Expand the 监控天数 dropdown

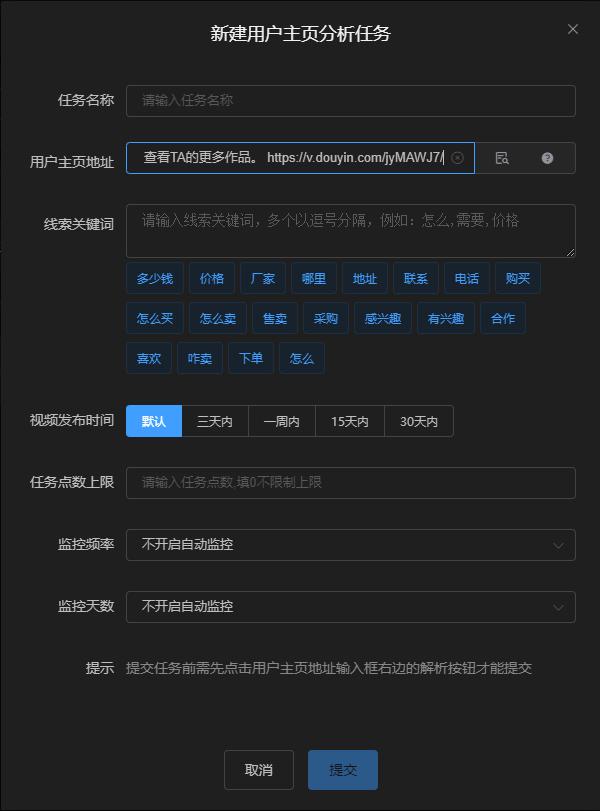(x=351, y=607)
